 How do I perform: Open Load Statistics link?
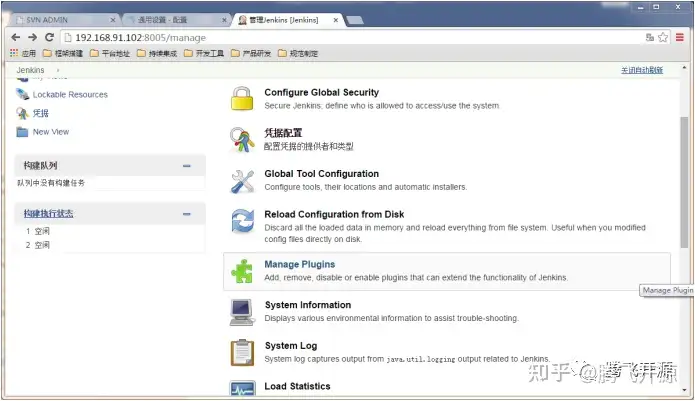click(297, 386)
